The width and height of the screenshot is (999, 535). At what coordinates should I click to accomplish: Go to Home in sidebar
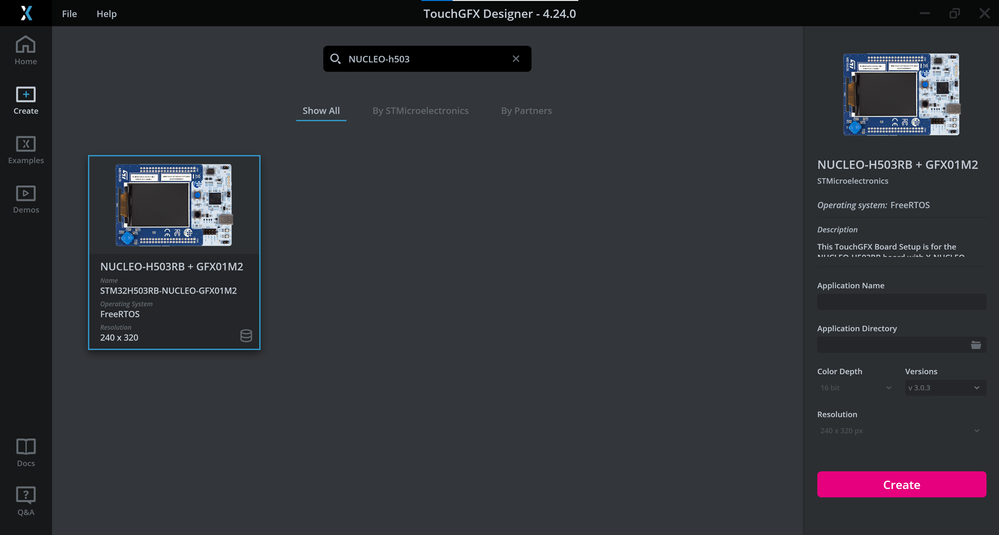coord(25,50)
